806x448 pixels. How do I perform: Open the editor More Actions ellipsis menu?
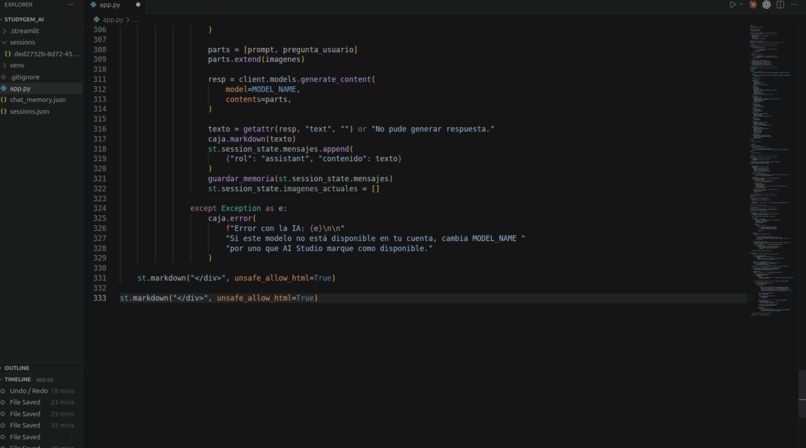tap(794, 5)
